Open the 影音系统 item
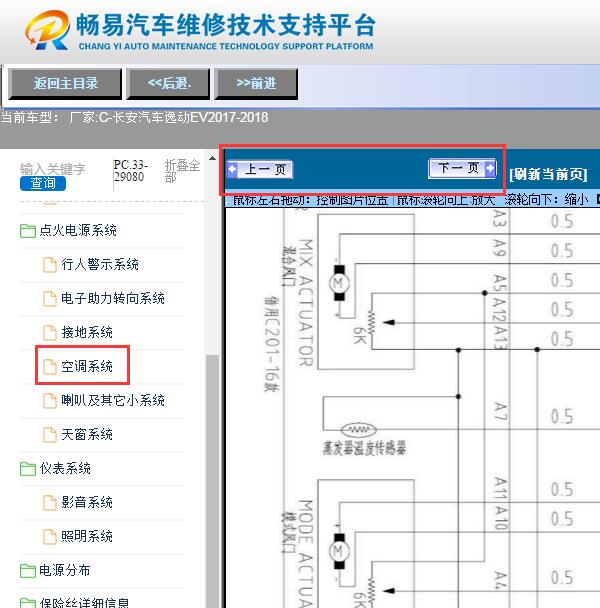This screenshot has height=608, width=600. [87, 502]
